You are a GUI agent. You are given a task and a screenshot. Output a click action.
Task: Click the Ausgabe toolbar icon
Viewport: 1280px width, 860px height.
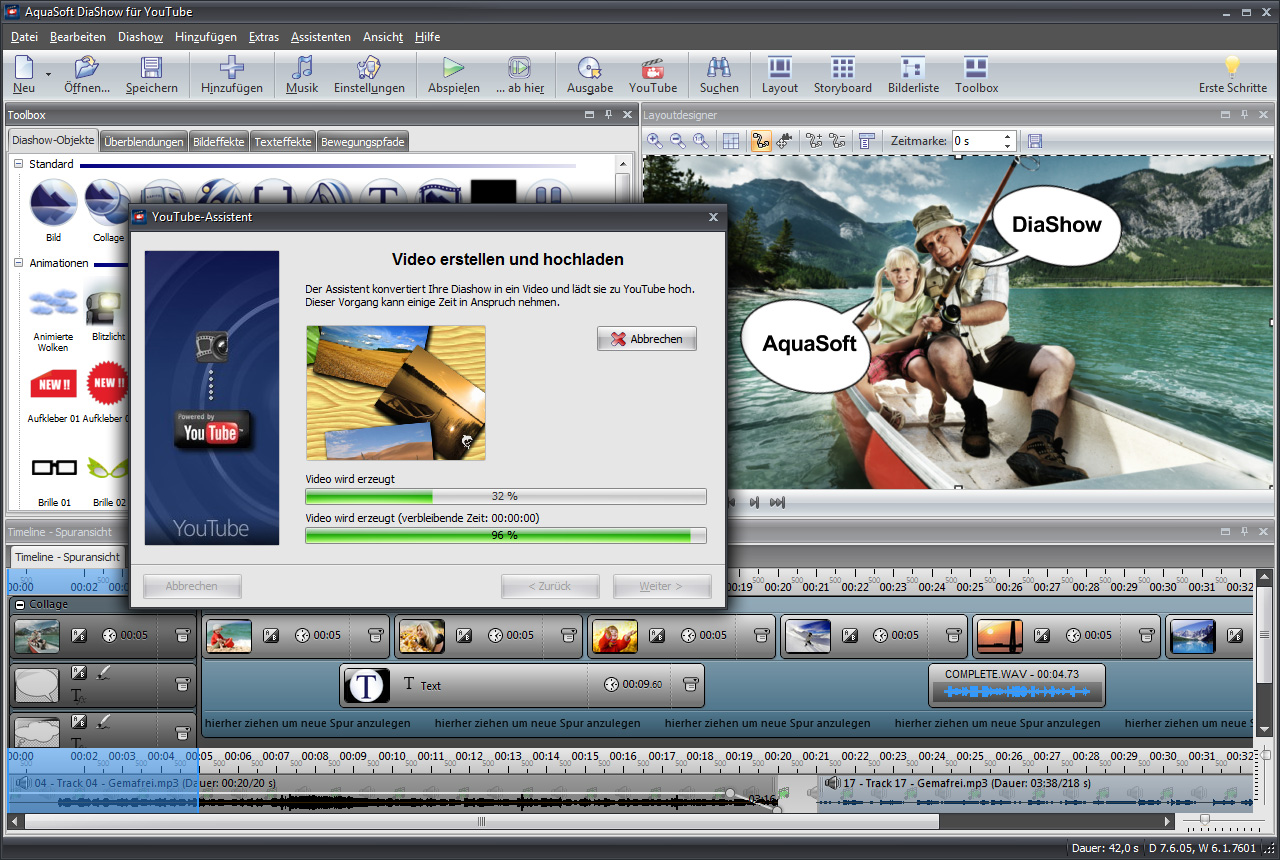(x=590, y=68)
